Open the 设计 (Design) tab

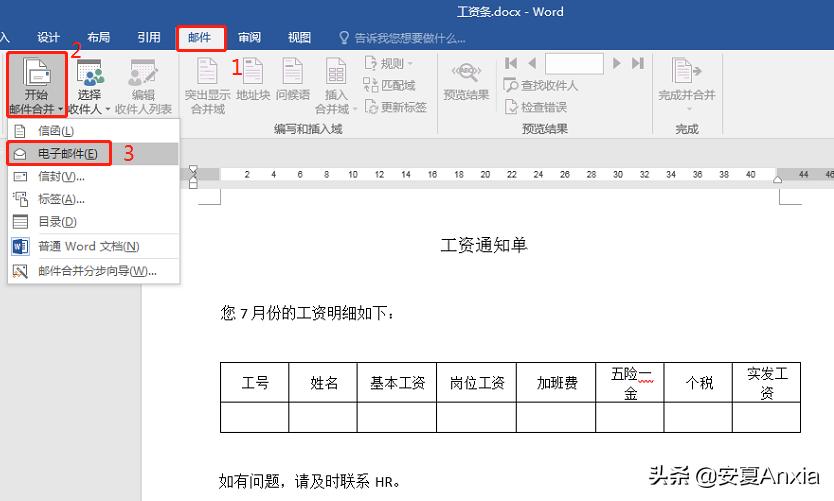pos(48,37)
